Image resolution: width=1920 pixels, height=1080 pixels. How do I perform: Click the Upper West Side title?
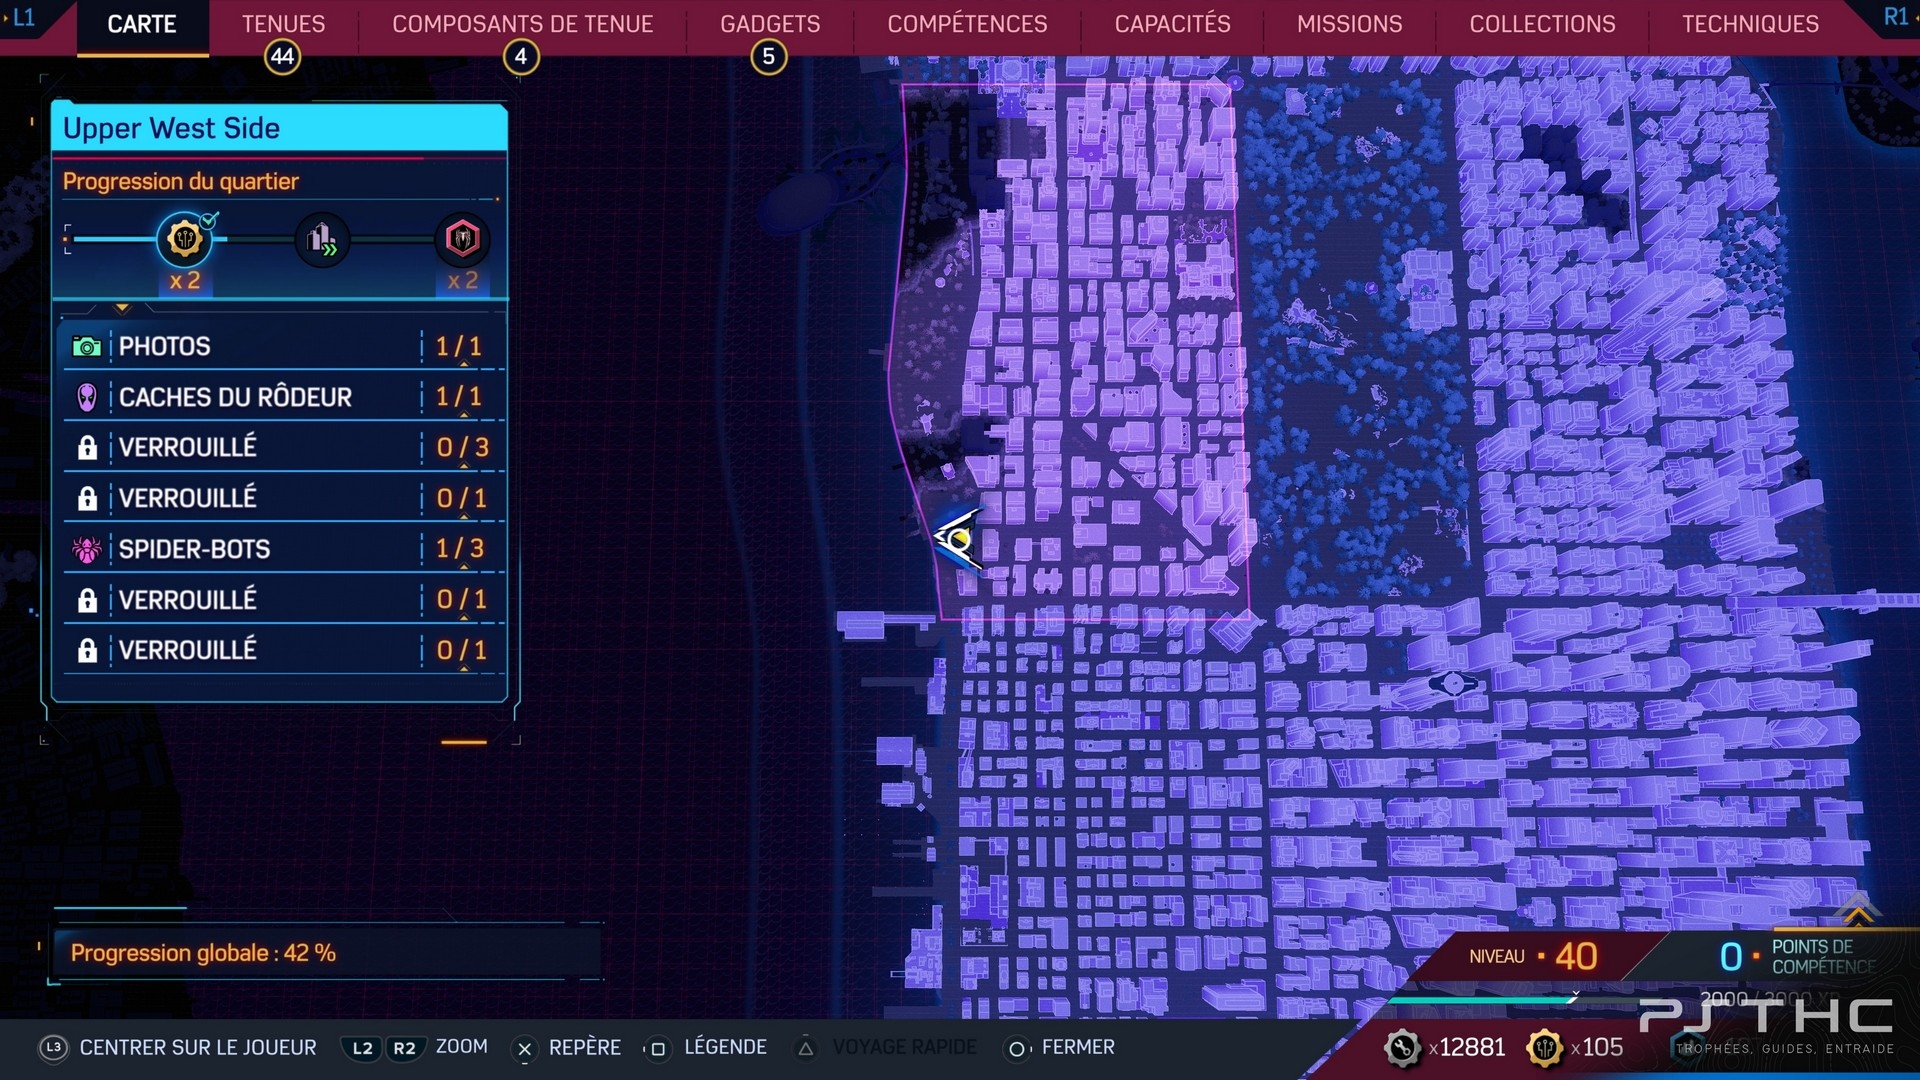click(x=171, y=128)
